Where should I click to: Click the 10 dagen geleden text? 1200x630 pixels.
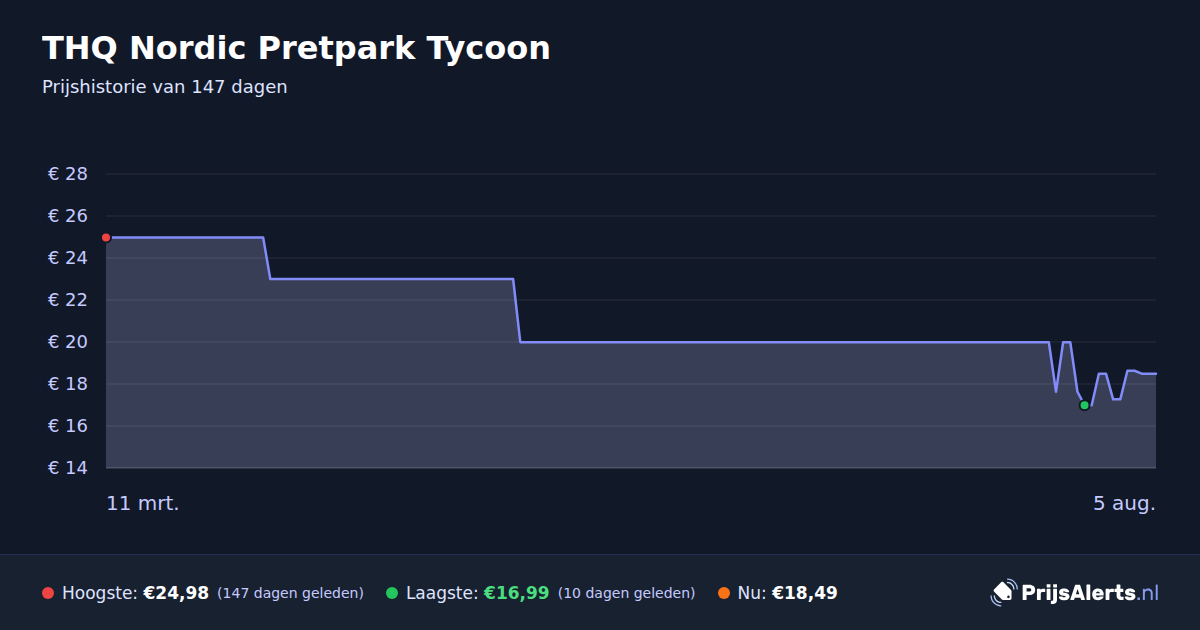click(626, 593)
